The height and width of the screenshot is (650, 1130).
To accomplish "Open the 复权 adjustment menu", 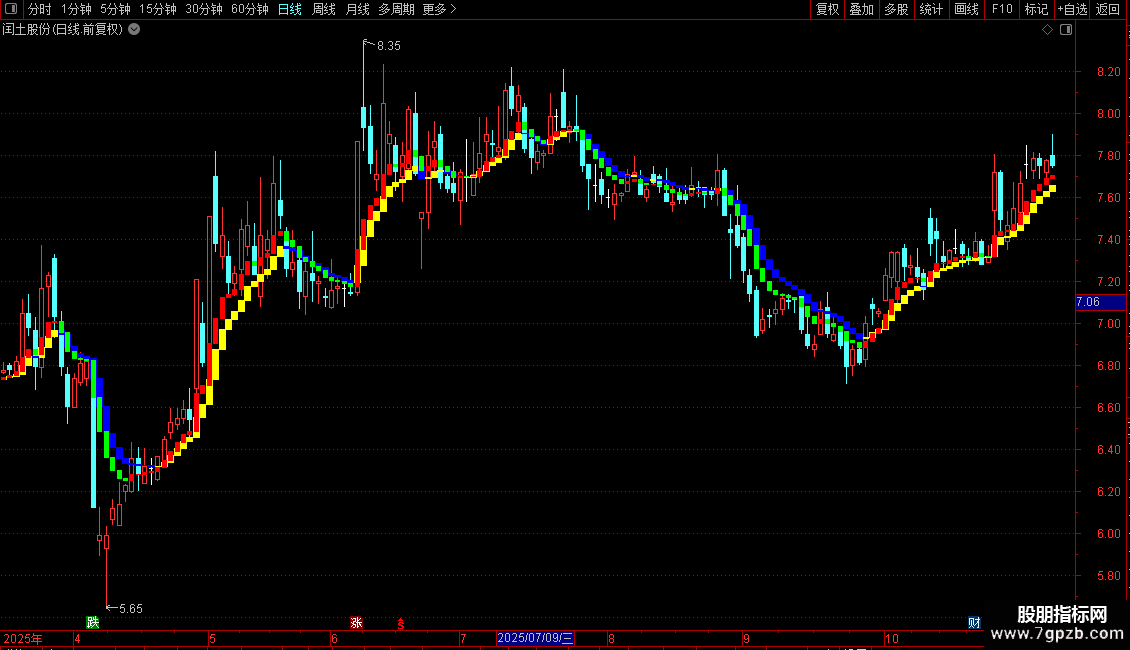I will [827, 9].
